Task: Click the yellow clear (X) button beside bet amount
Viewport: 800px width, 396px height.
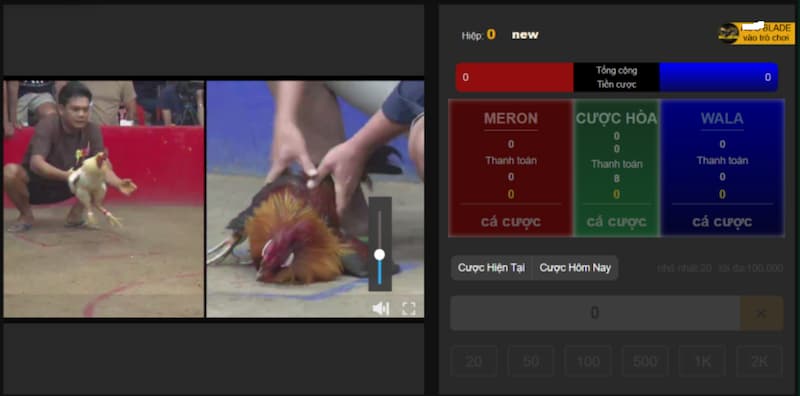Action: tap(762, 313)
